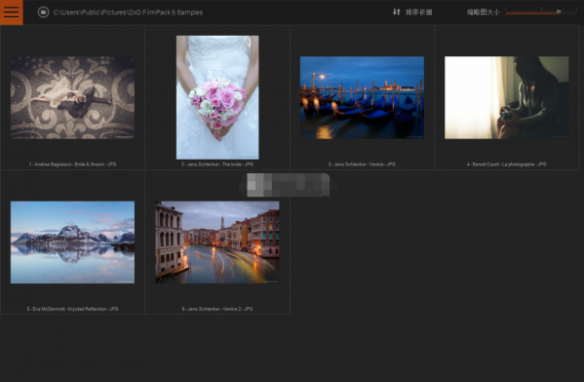Select La photographe thumbnail
The image size is (584, 382).
[507, 98]
